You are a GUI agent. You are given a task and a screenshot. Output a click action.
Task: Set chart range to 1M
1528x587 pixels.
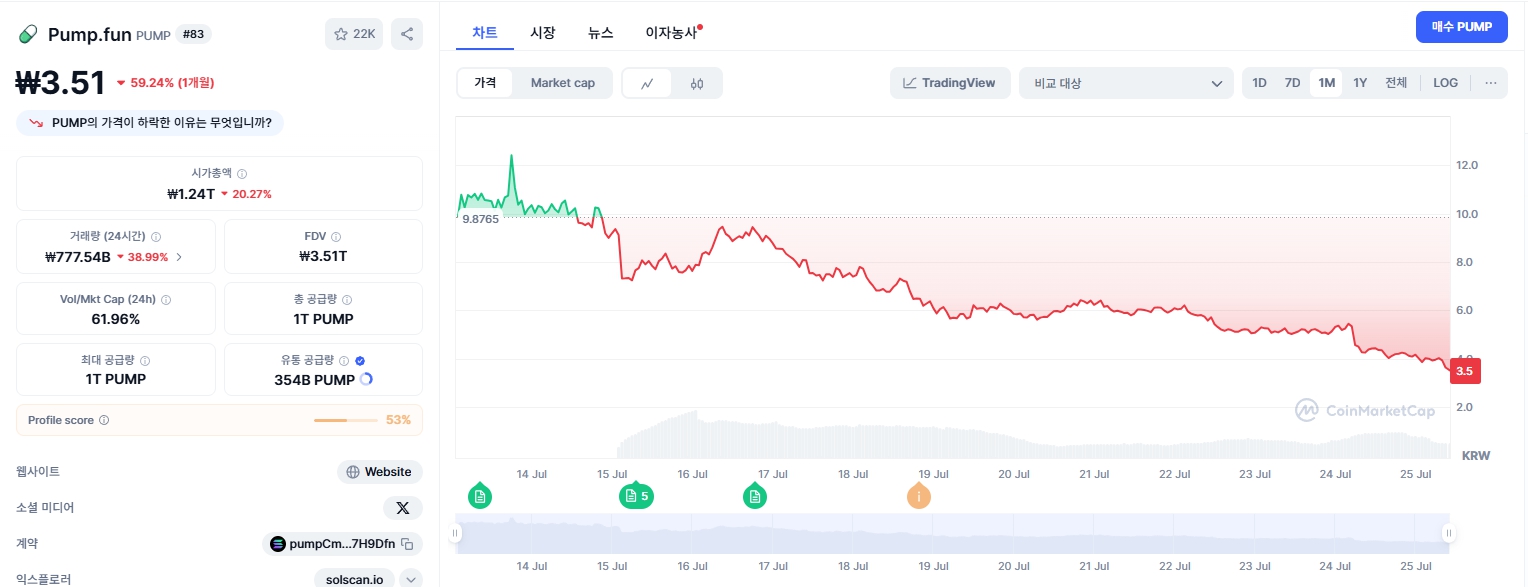tap(1326, 83)
